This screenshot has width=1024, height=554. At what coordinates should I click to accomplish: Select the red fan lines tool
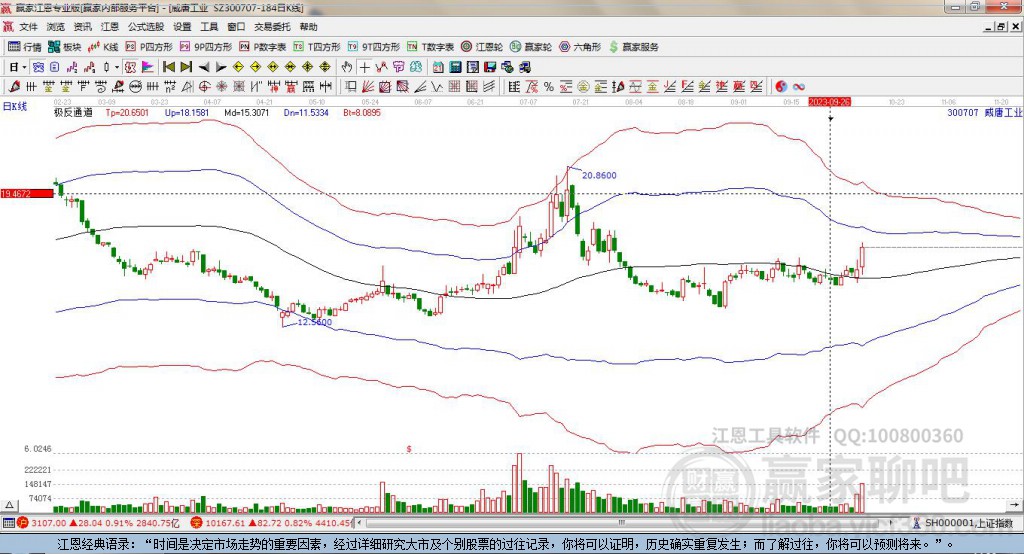pos(368,86)
